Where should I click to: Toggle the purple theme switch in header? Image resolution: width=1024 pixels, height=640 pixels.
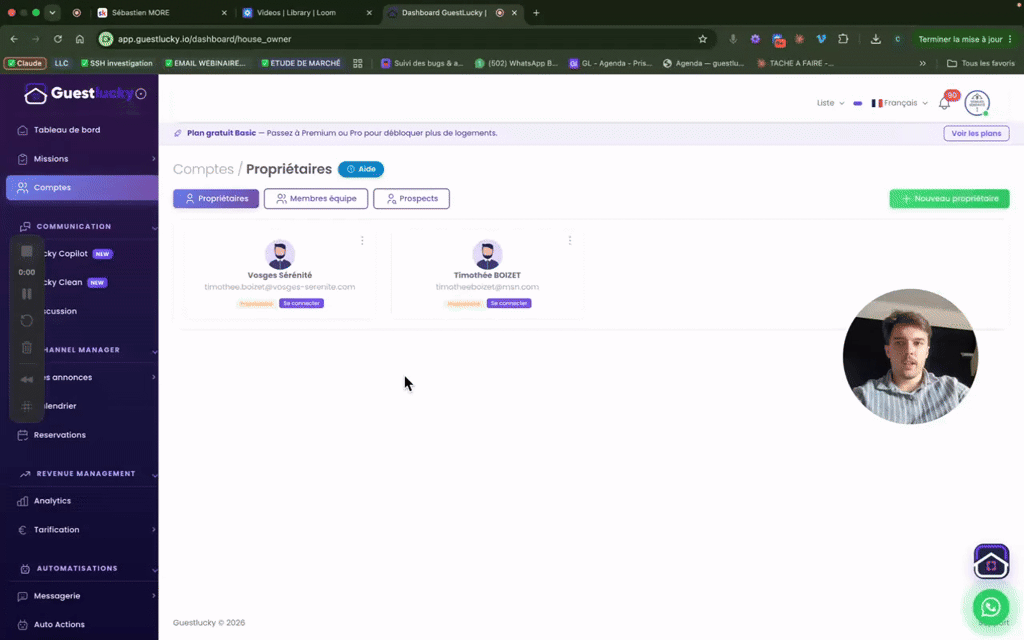pyautogui.click(x=857, y=103)
